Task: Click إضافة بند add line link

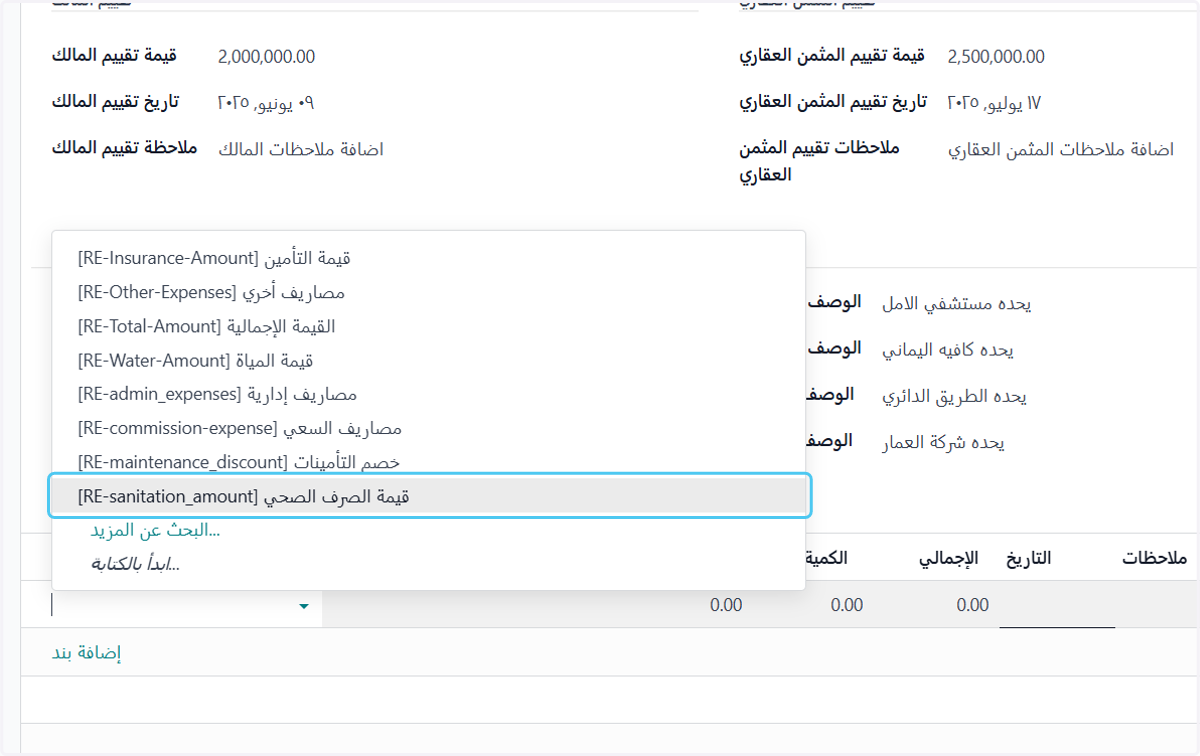Action: coord(86,653)
